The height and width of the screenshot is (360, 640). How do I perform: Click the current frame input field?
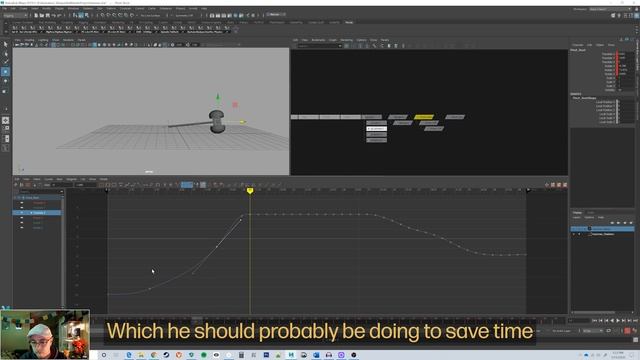tap(578, 321)
